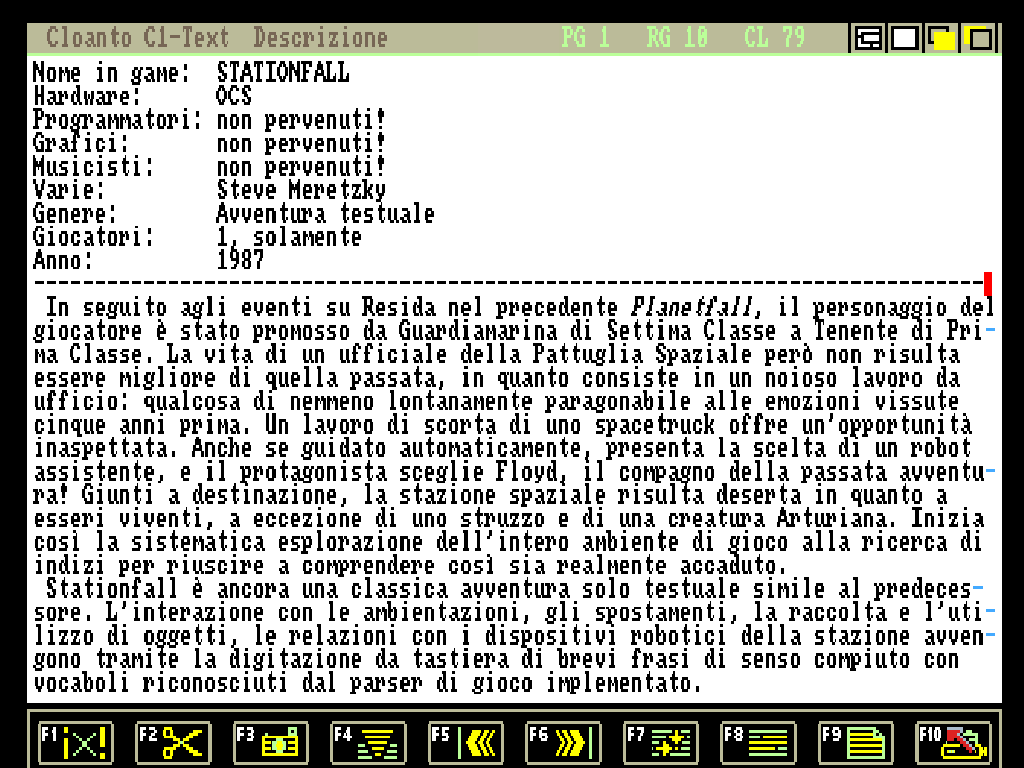The width and height of the screenshot is (1024, 768).
Task: Click the CL 79 column indicator
Action: [774, 39]
